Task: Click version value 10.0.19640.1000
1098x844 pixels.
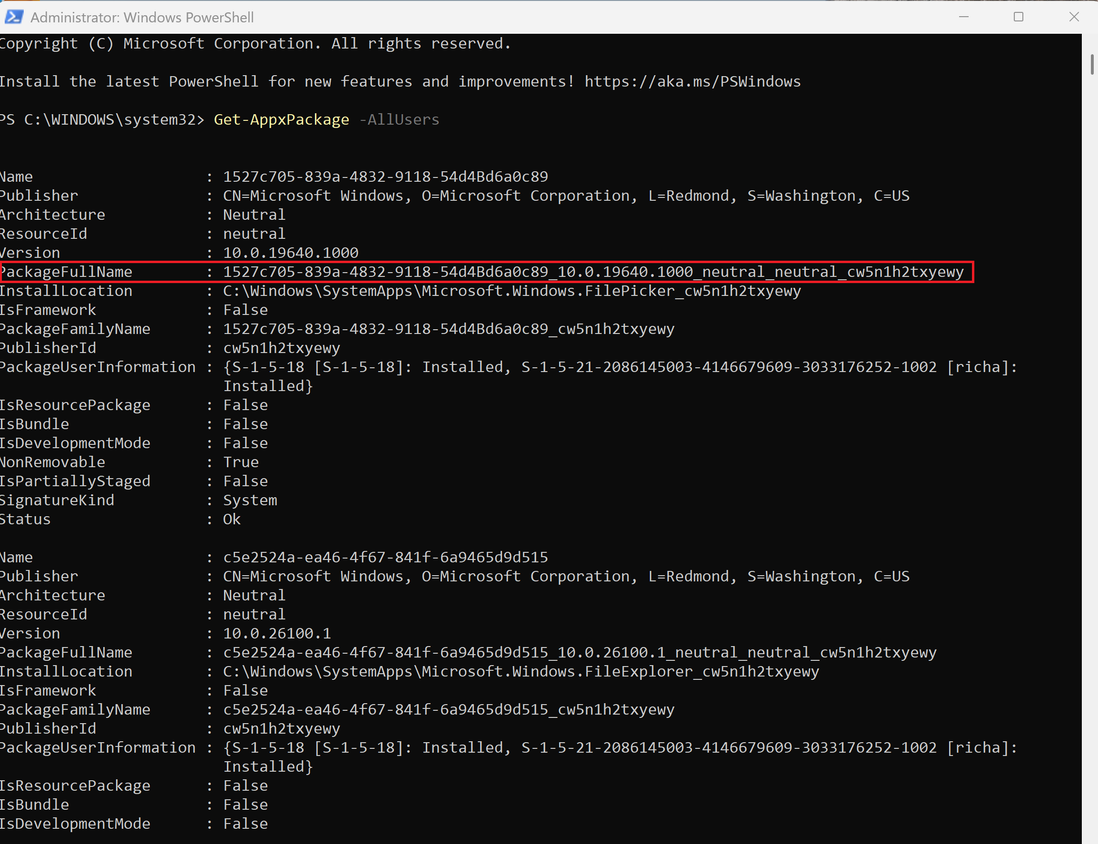Action: [291, 253]
